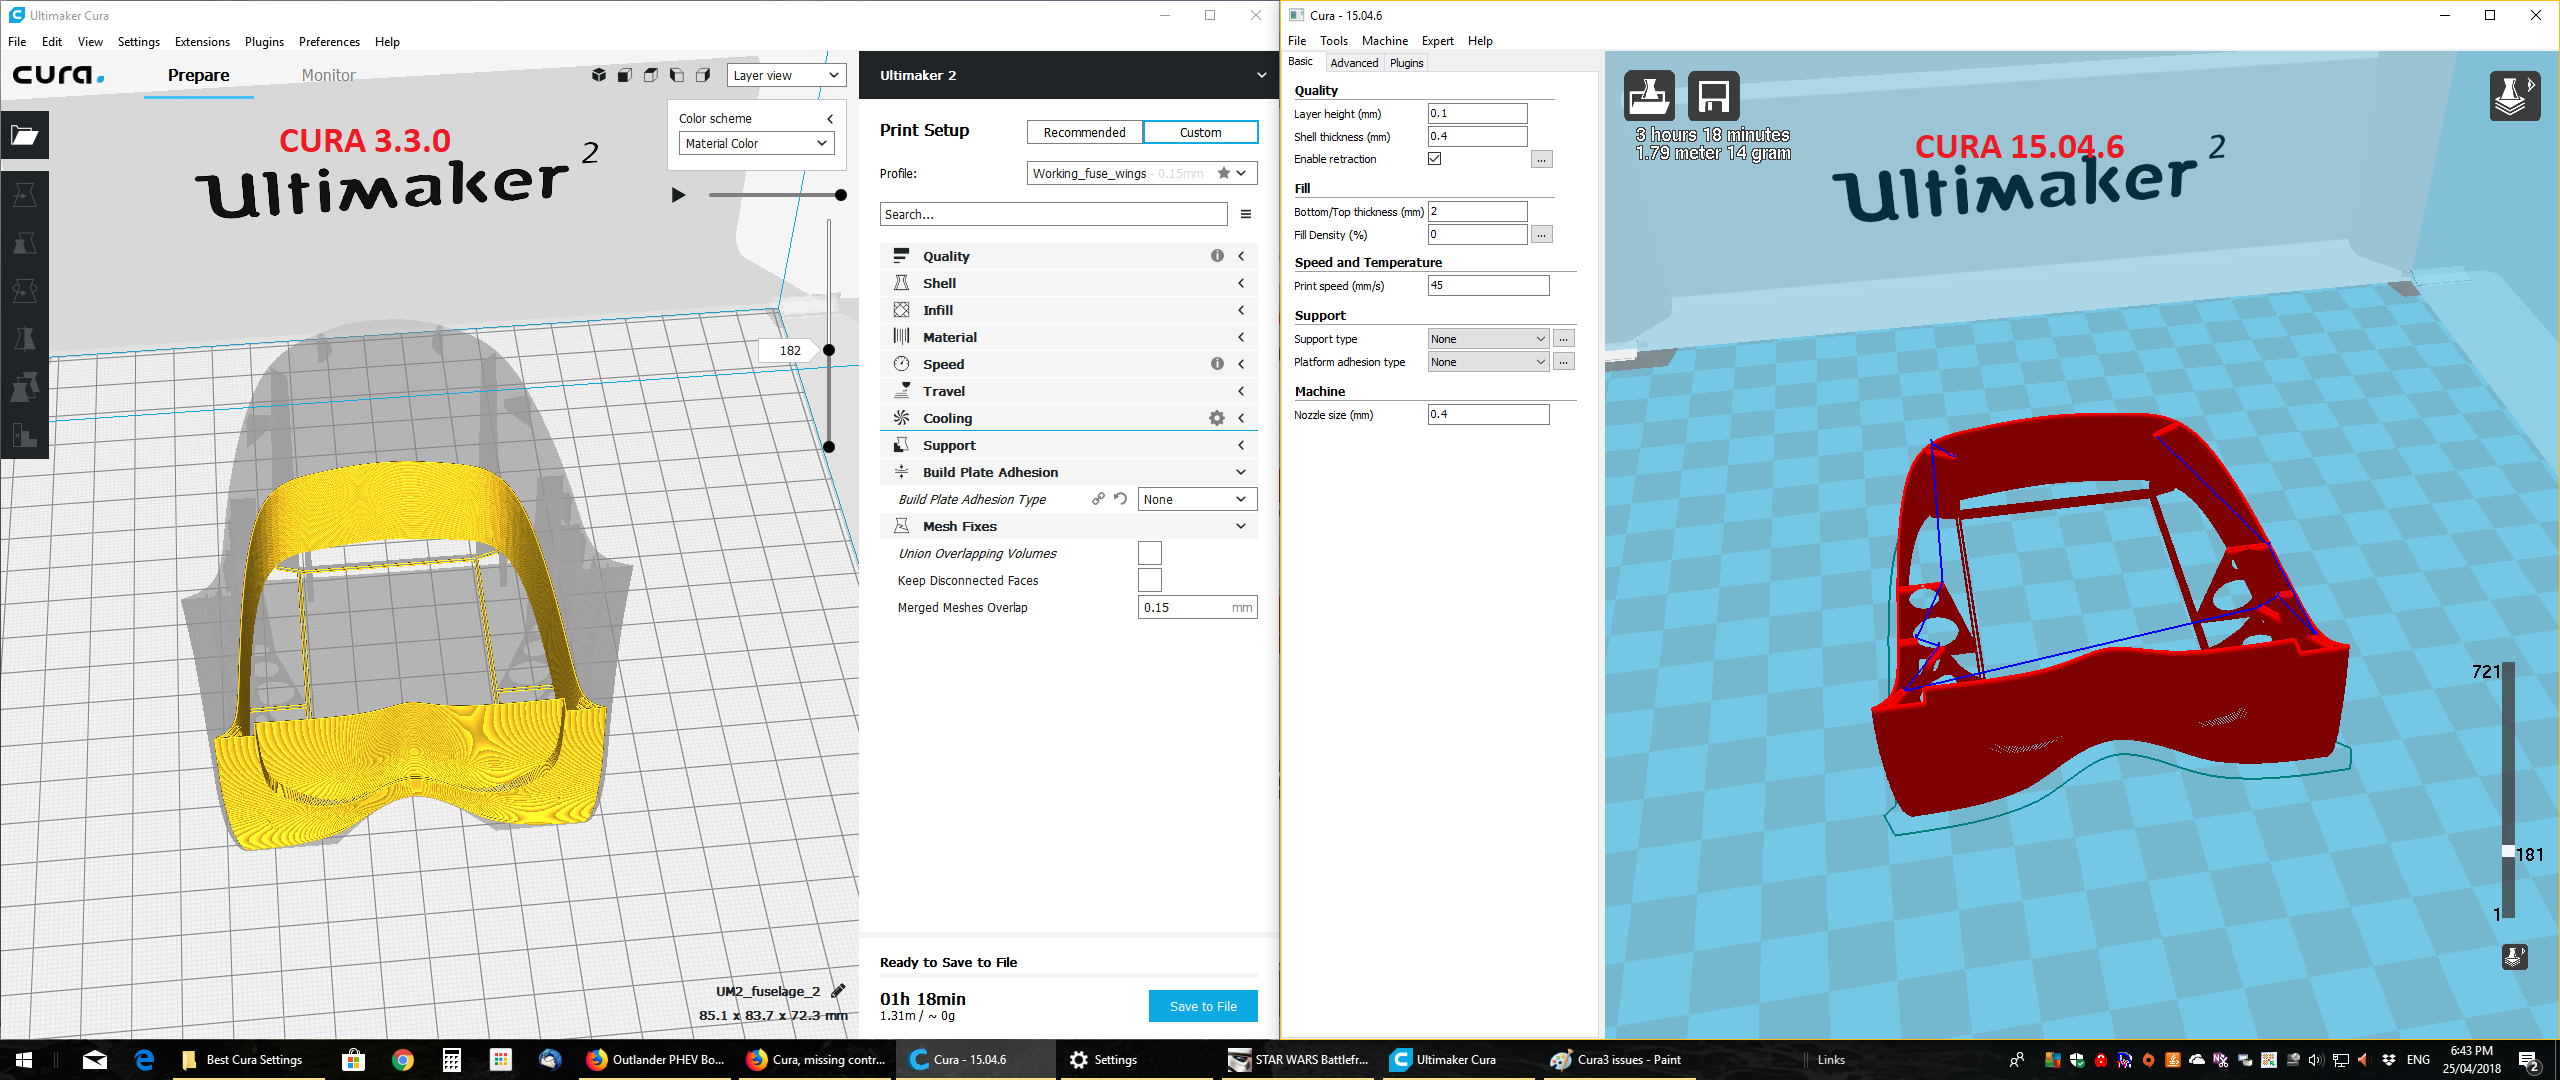
Task: Open the Plugins tab in Cura 15.04.6
Action: click(1406, 63)
